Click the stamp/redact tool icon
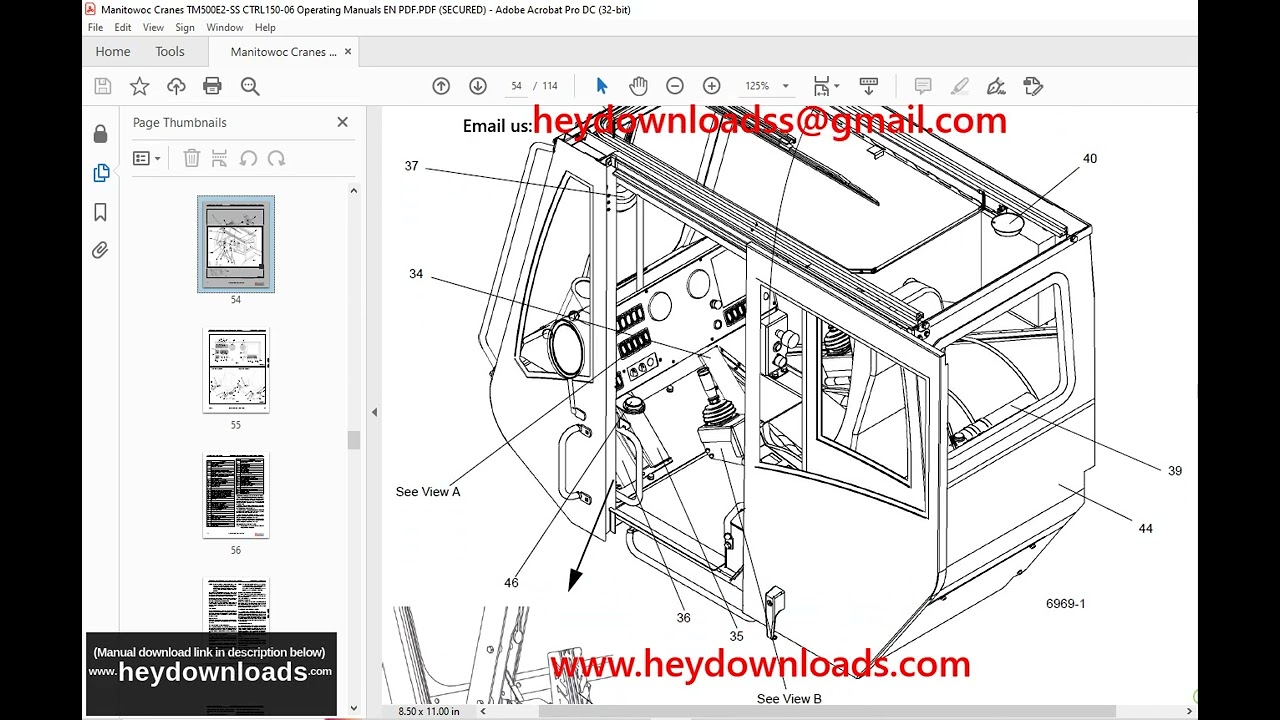 pyautogui.click(x=1033, y=86)
